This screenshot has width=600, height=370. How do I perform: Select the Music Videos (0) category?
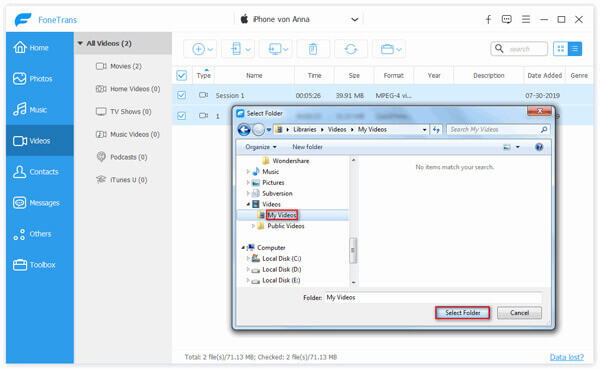(x=127, y=134)
